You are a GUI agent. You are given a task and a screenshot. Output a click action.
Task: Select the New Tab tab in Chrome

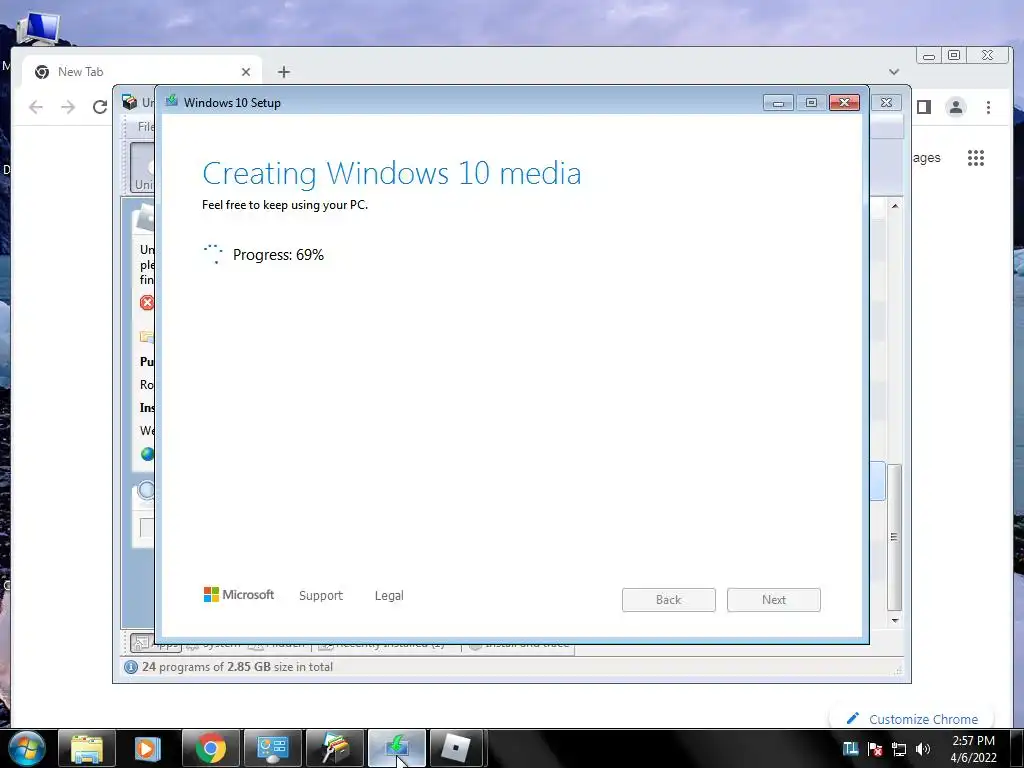pyautogui.click(x=142, y=72)
